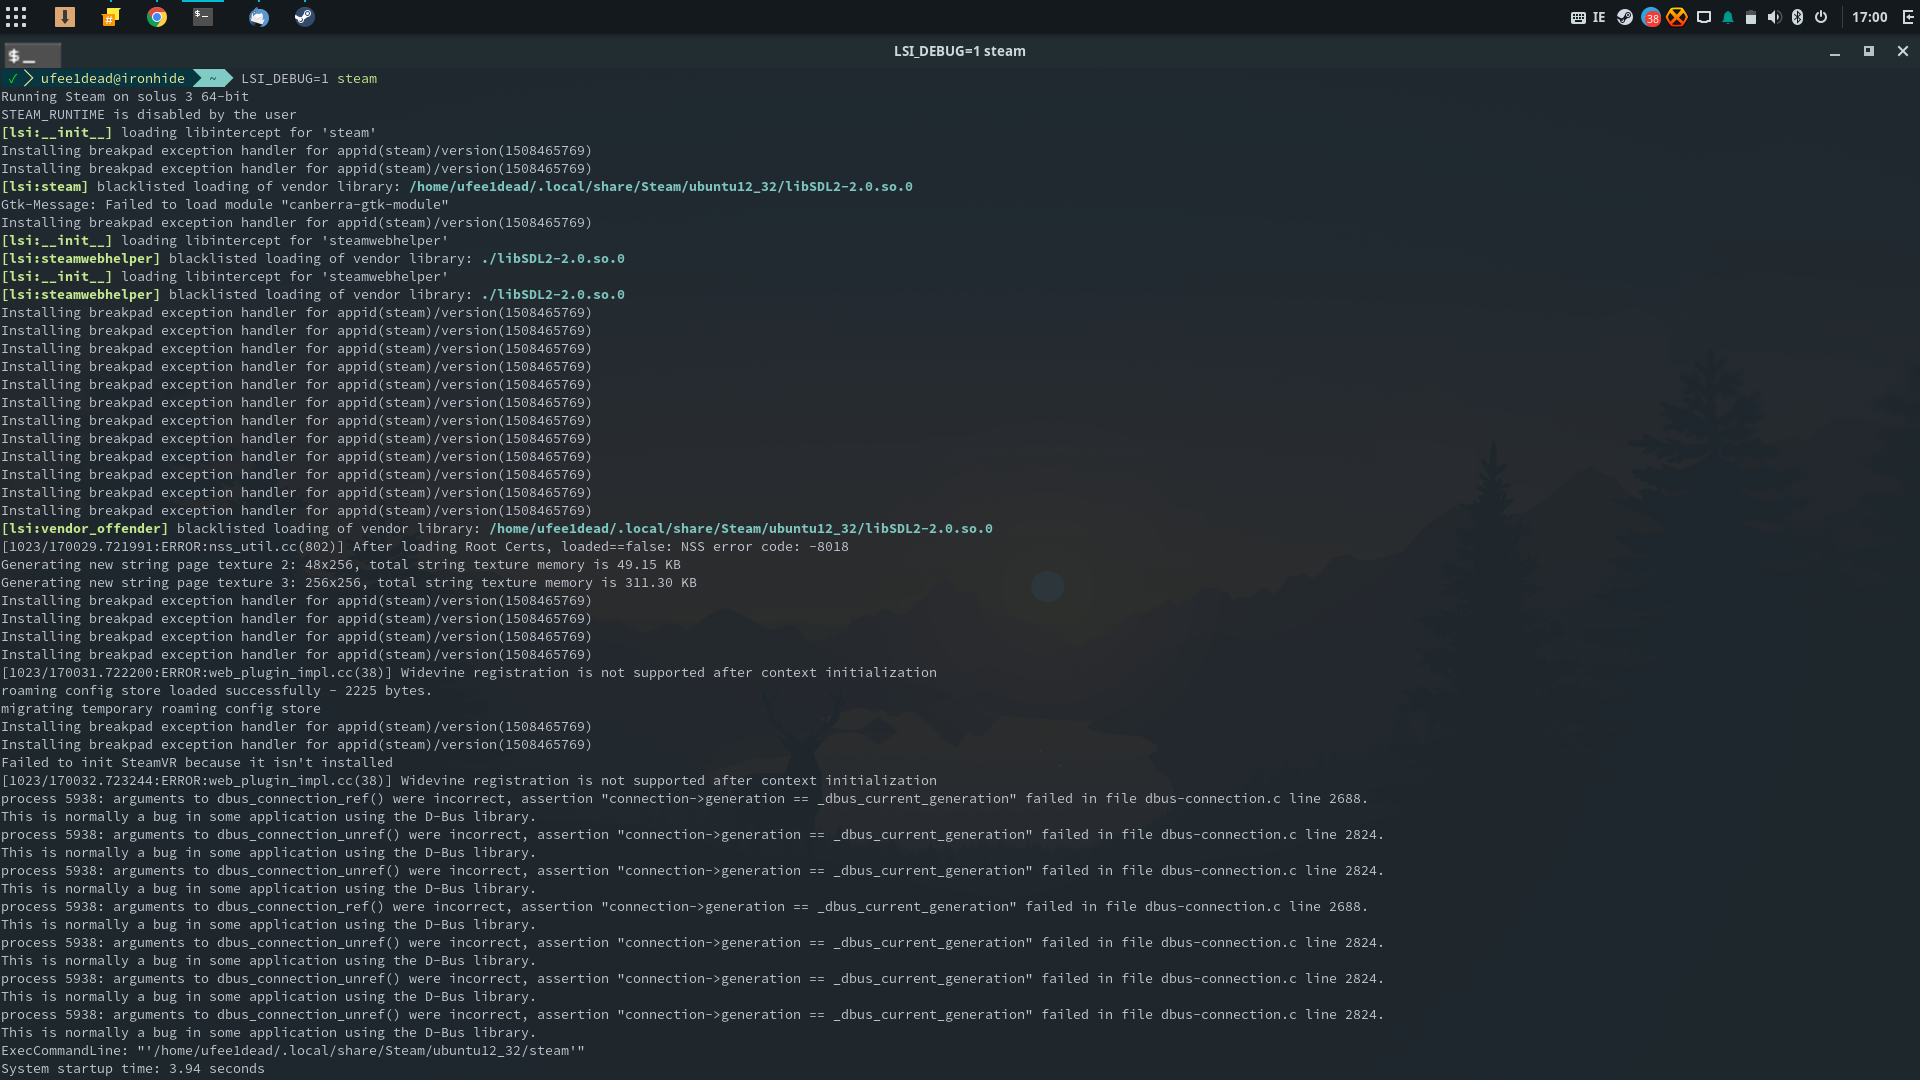Switch to Steam from the panel launcher
1920x1080 pixels.
tap(305, 17)
